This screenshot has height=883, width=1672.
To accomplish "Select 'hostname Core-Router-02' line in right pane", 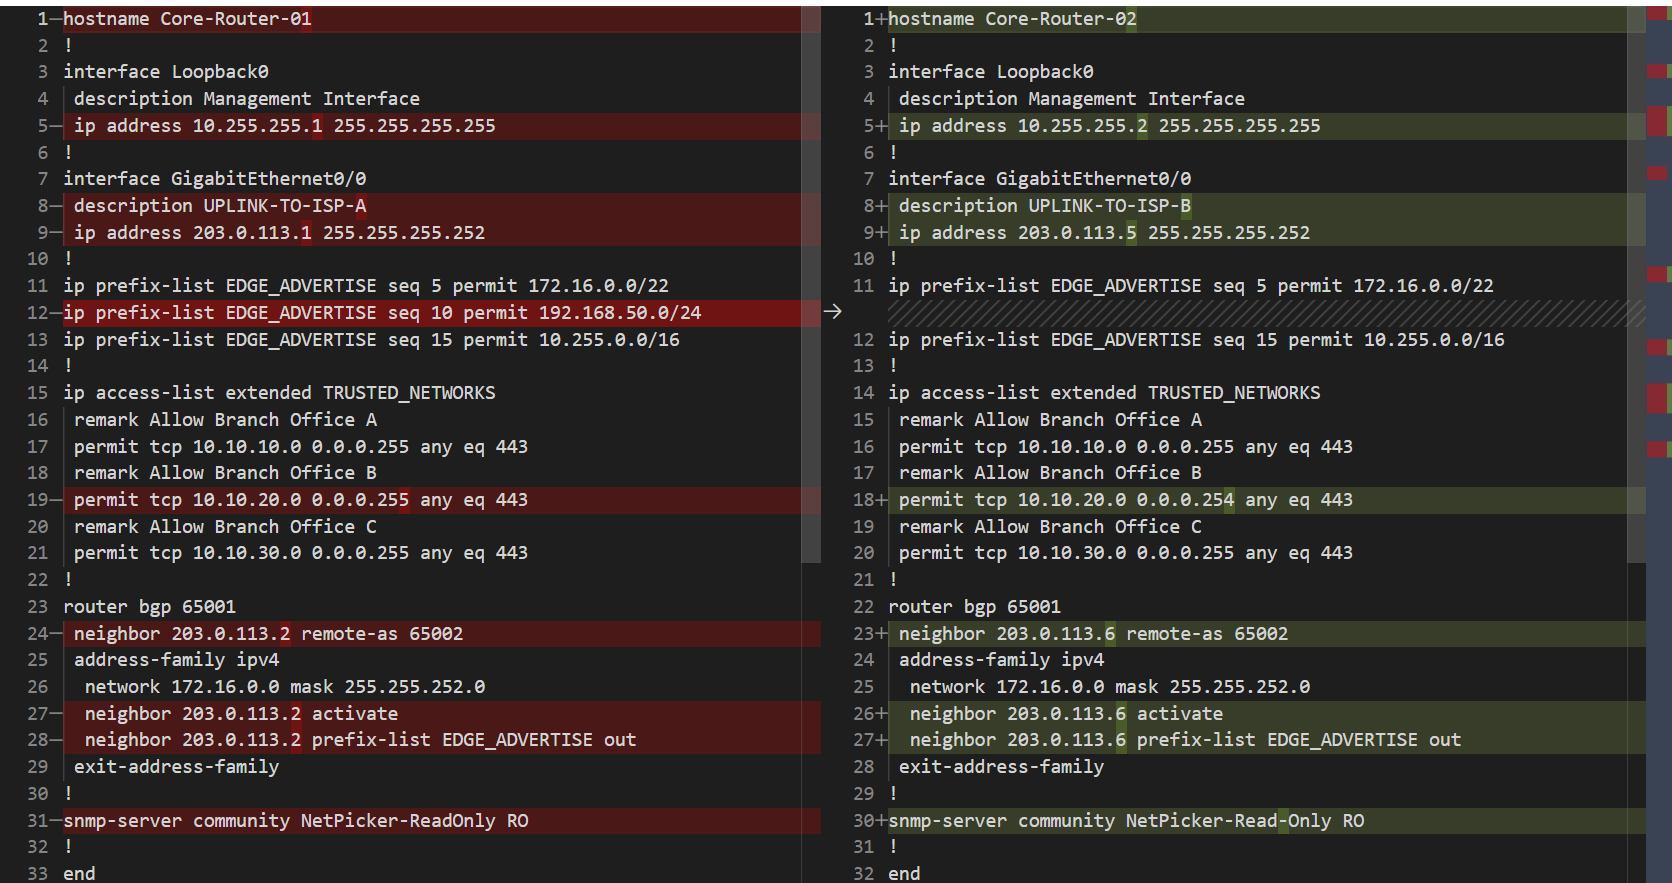I will [x=1012, y=19].
